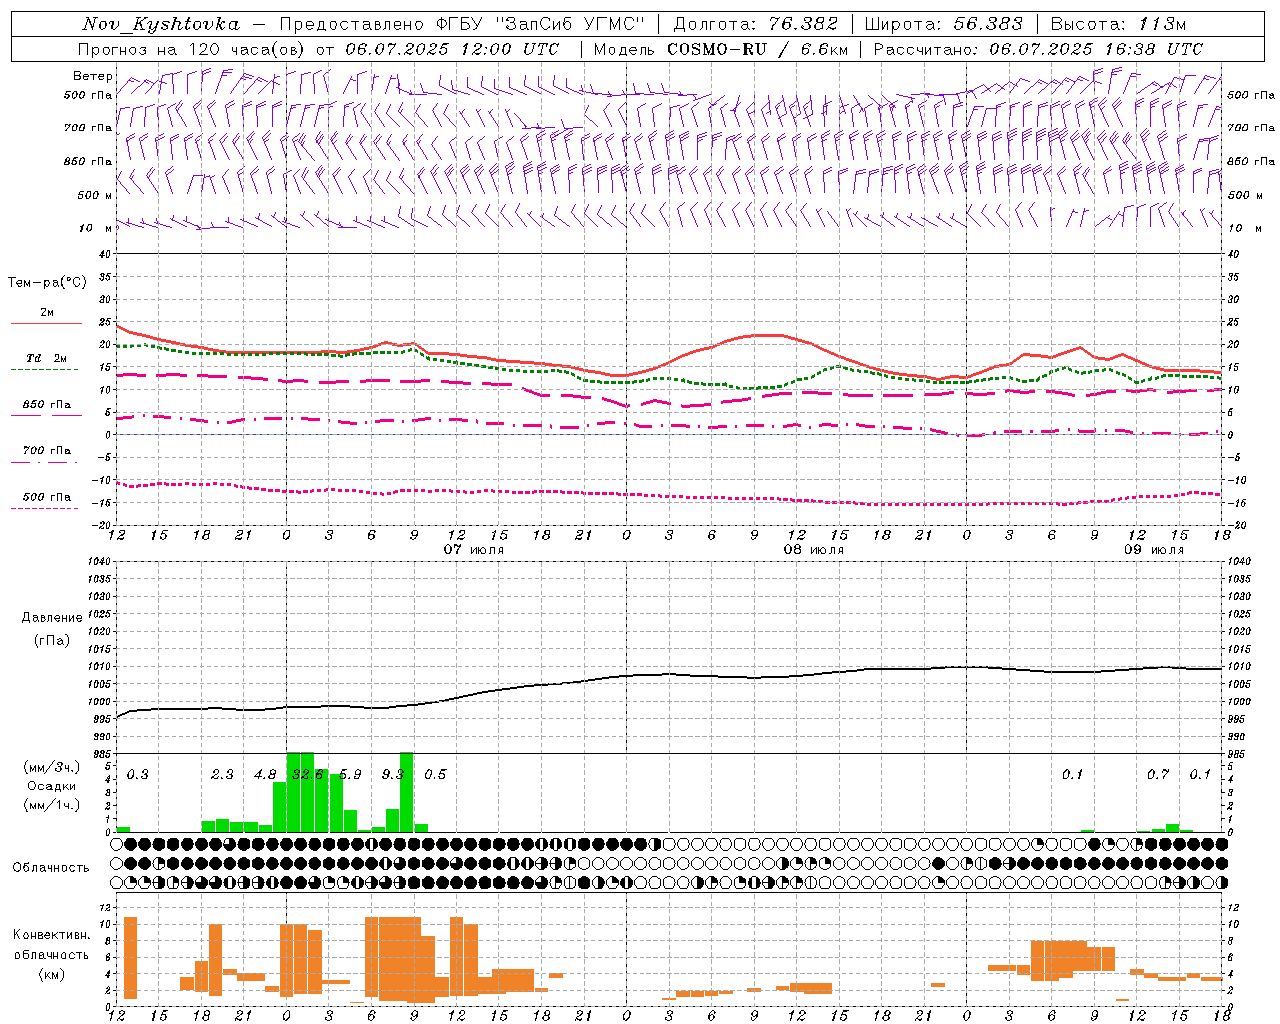
Task: Click the (мм/3ч.) unit label
Action: (x=51, y=767)
